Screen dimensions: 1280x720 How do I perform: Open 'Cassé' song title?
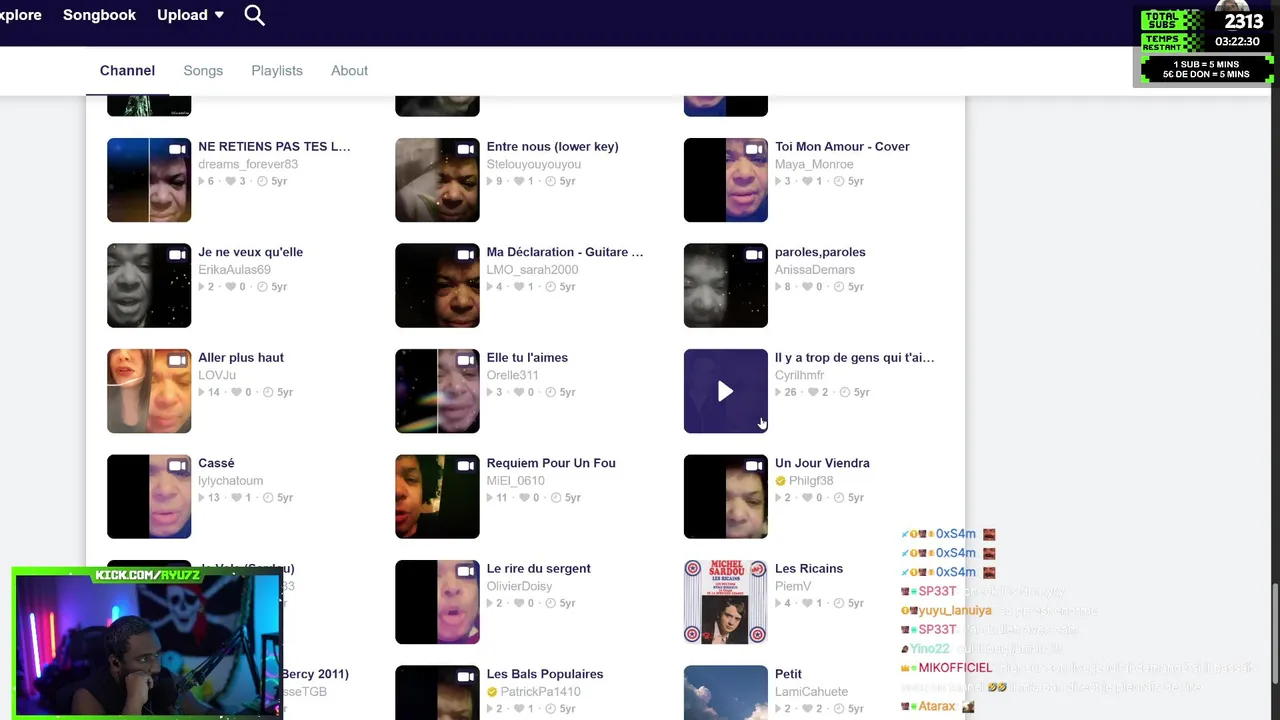pyautogui.click(x=216, y=463)
